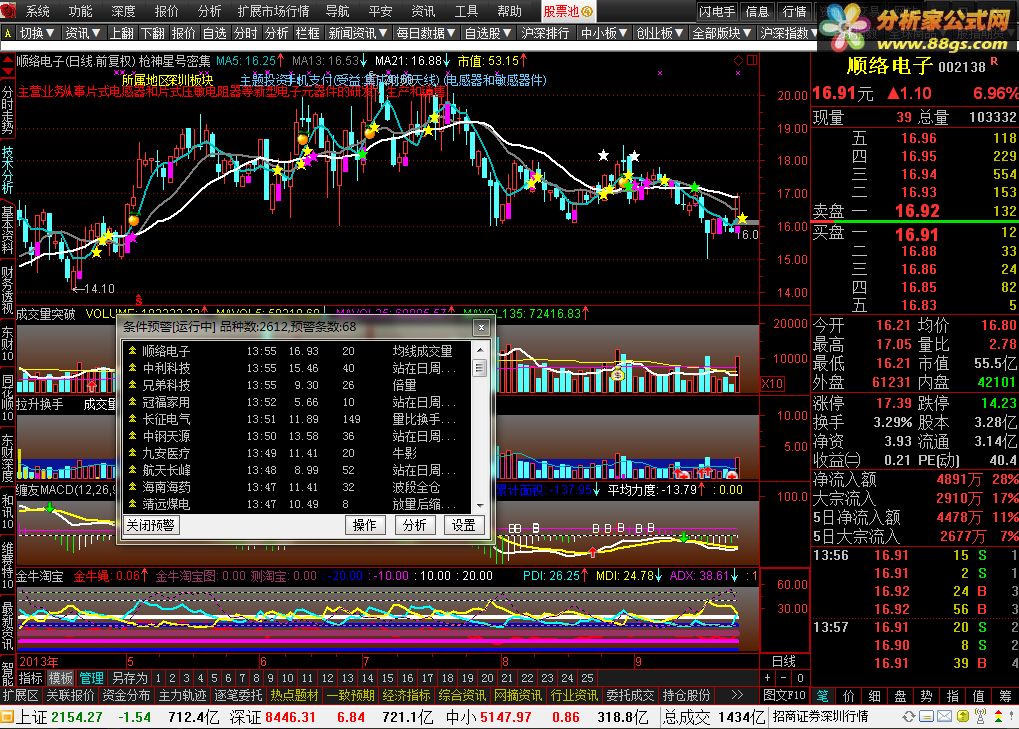Open the 自选股 dropdown

(x=489, y=32)
